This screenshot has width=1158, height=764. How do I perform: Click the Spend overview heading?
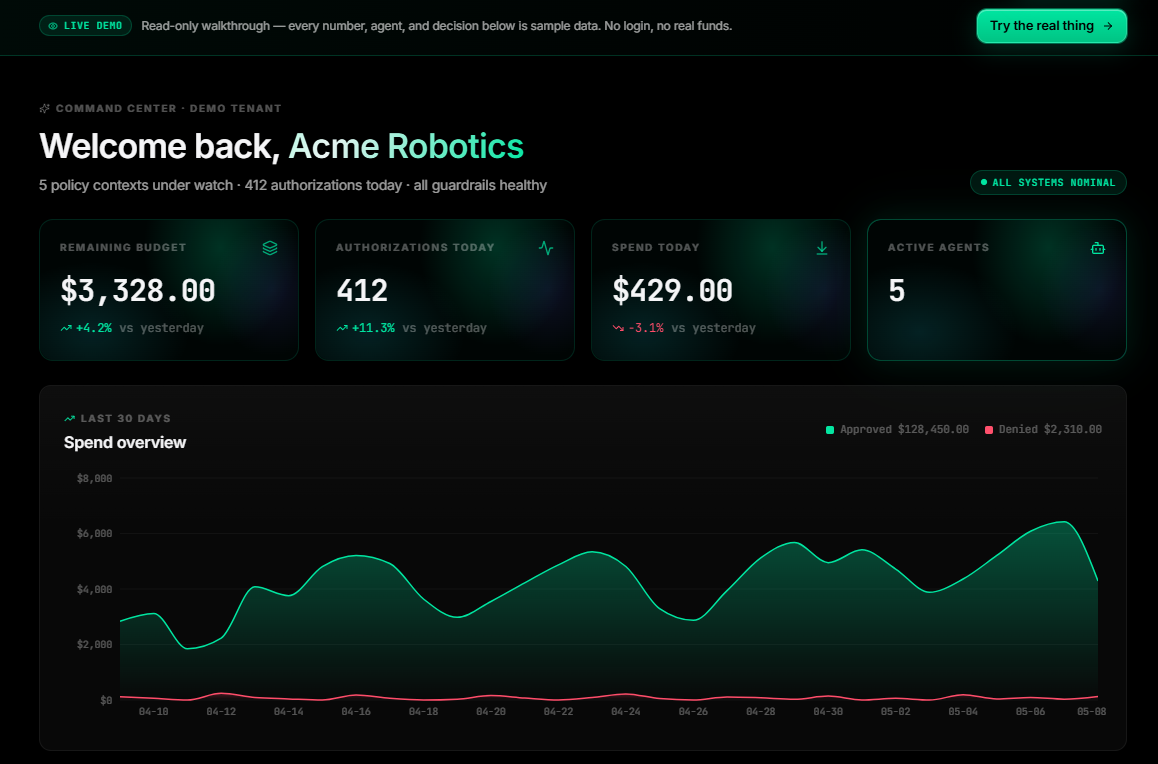[x=125, y=442]
